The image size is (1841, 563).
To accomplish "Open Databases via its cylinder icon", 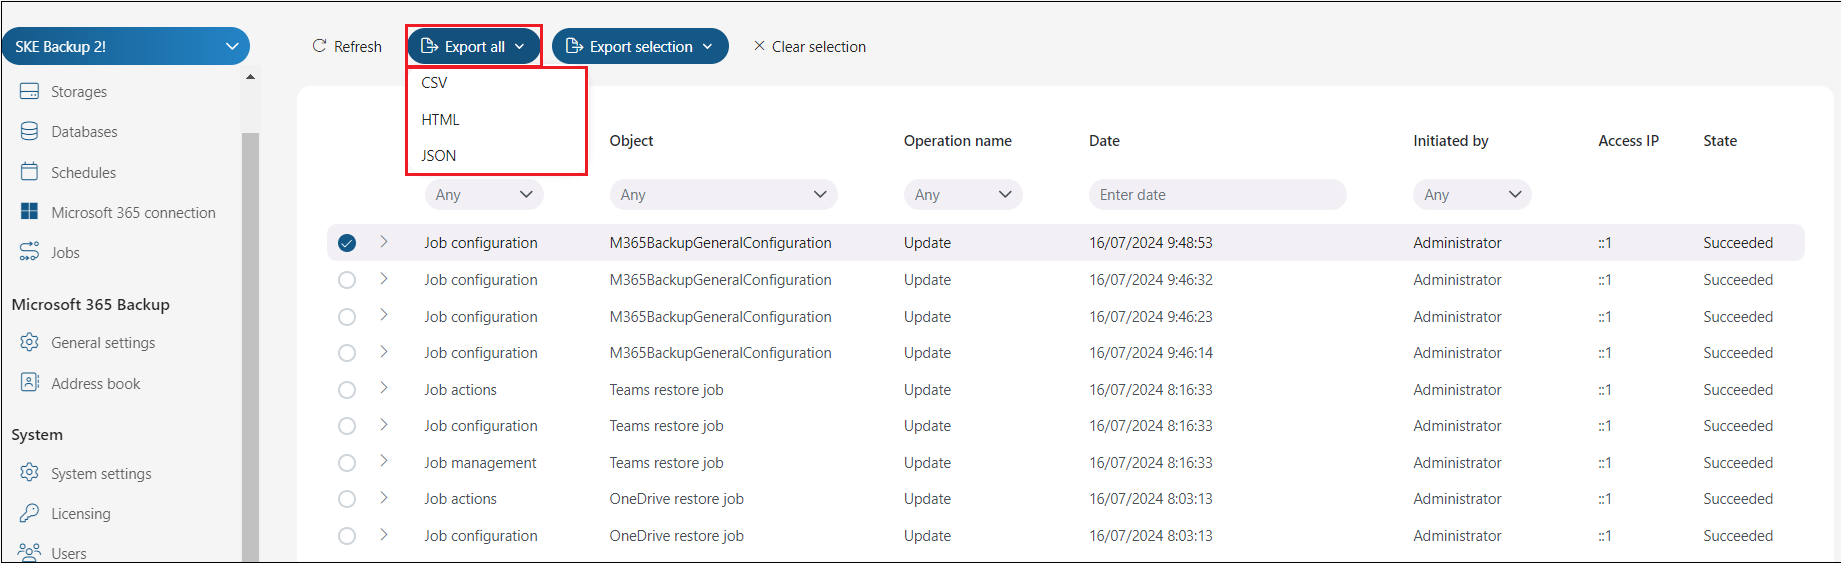I will 30,131.
